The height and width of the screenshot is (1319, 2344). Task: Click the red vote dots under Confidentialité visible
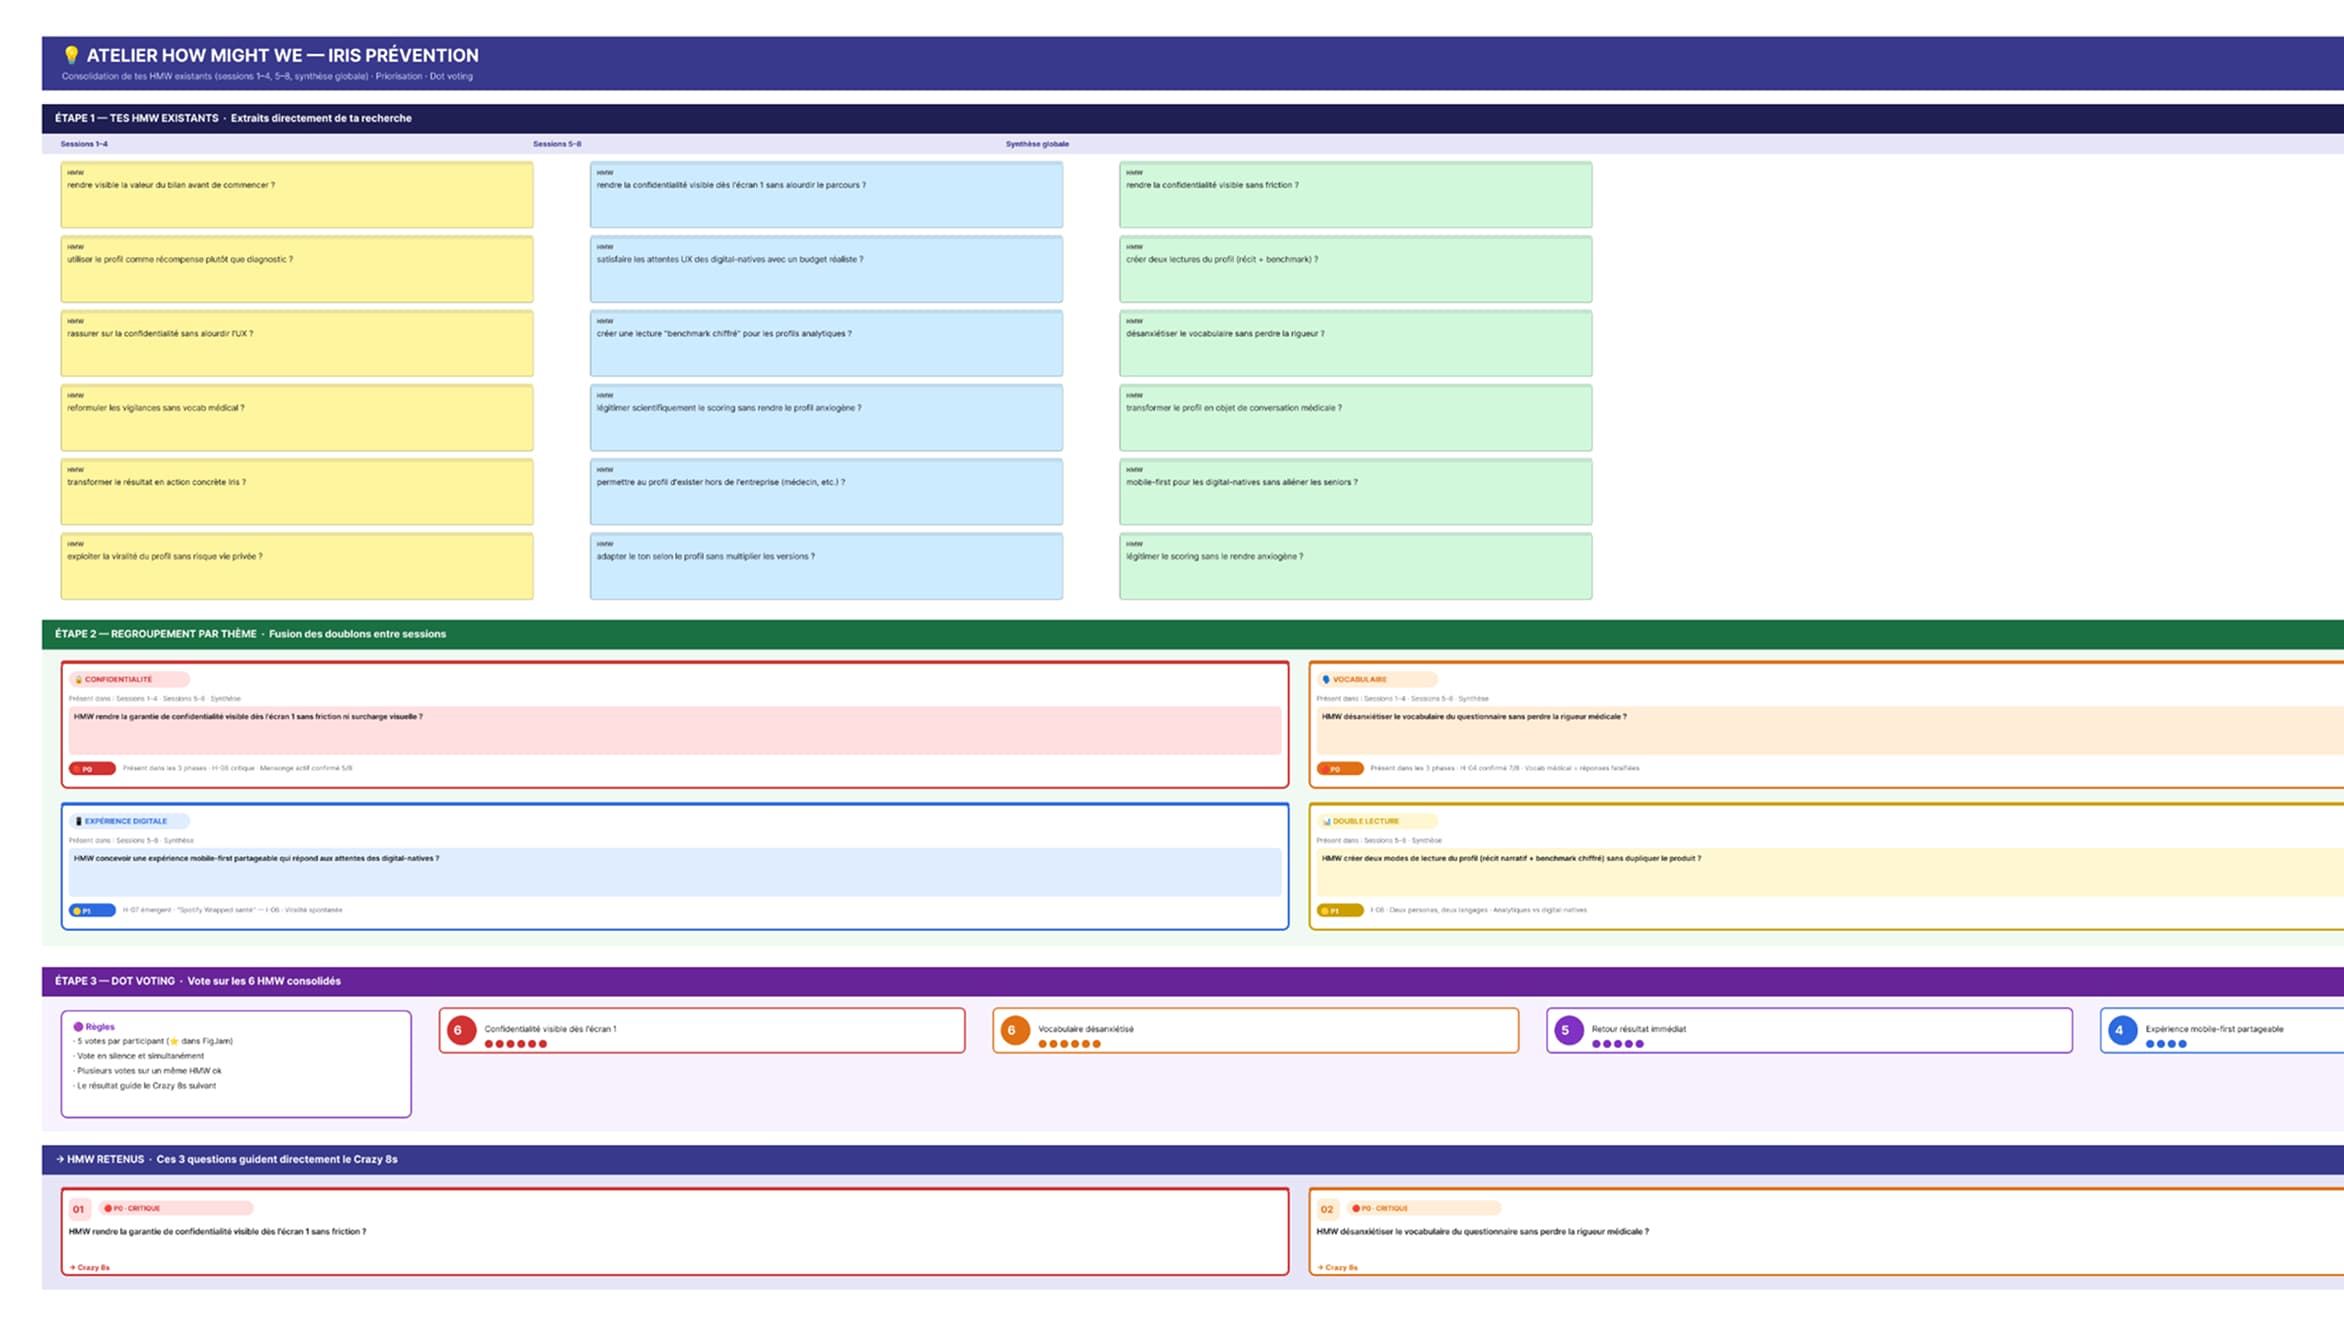click(x=516, y=1044)
